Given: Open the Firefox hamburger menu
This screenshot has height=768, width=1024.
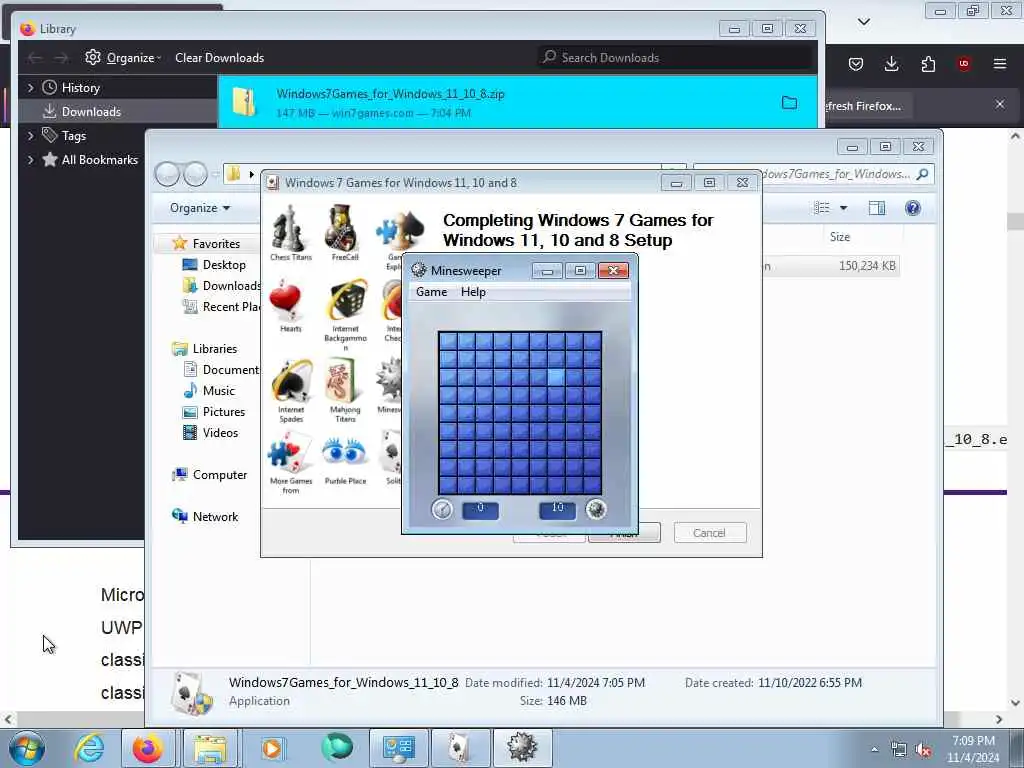Looking at the screenshot, I should 1000,64.
